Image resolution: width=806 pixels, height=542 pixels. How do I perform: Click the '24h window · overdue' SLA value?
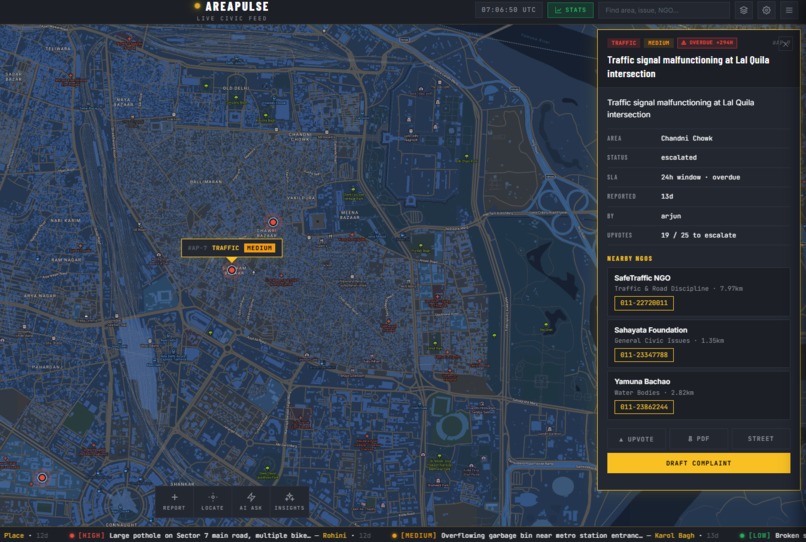coord(700,177)
